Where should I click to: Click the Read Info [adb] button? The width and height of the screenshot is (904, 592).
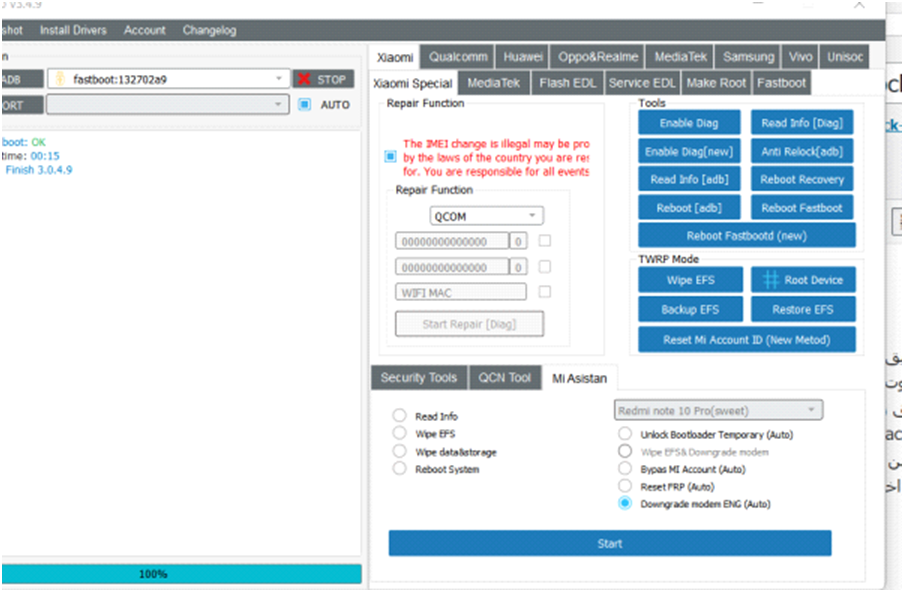(689, 179)
